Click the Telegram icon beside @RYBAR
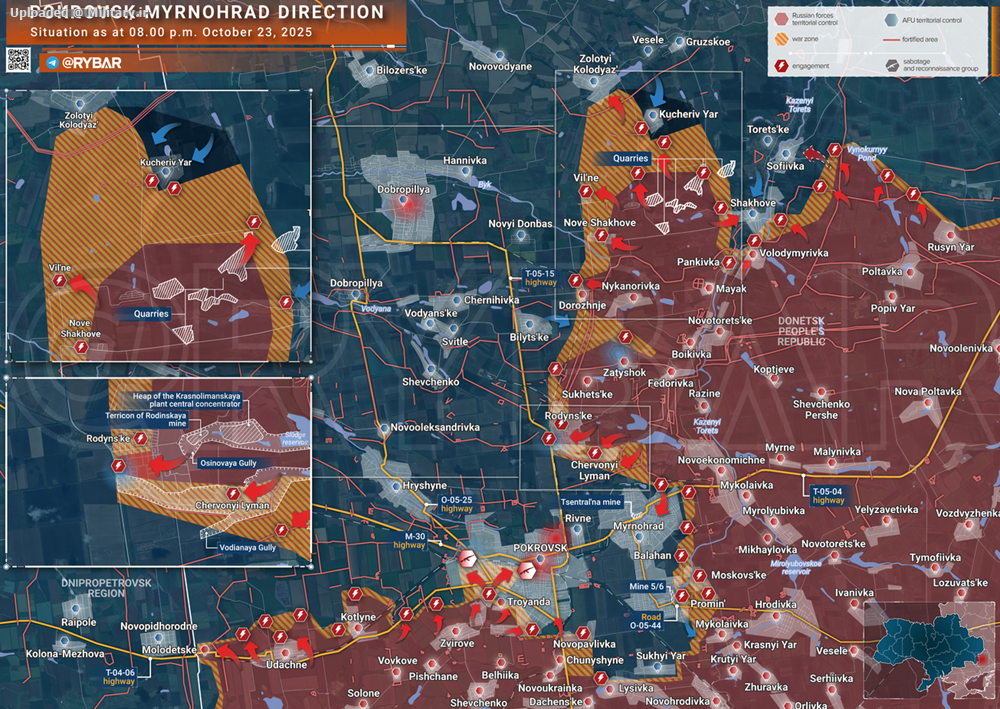The image size is (1000, 709). [52, 62]
